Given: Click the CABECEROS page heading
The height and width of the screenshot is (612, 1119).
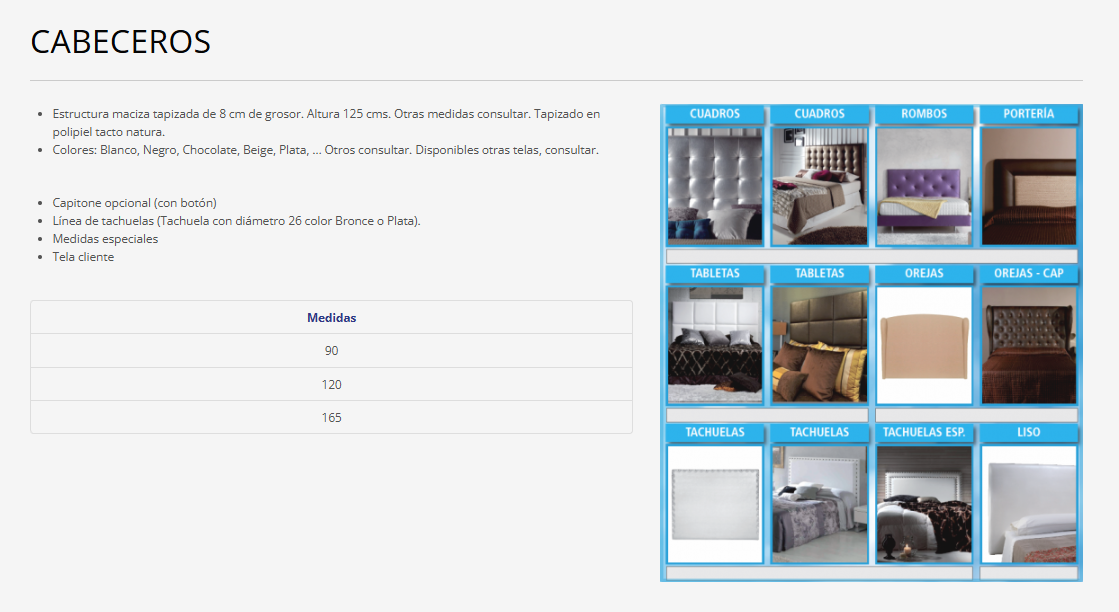Looking at the screenshot, I should coord(121,42).
